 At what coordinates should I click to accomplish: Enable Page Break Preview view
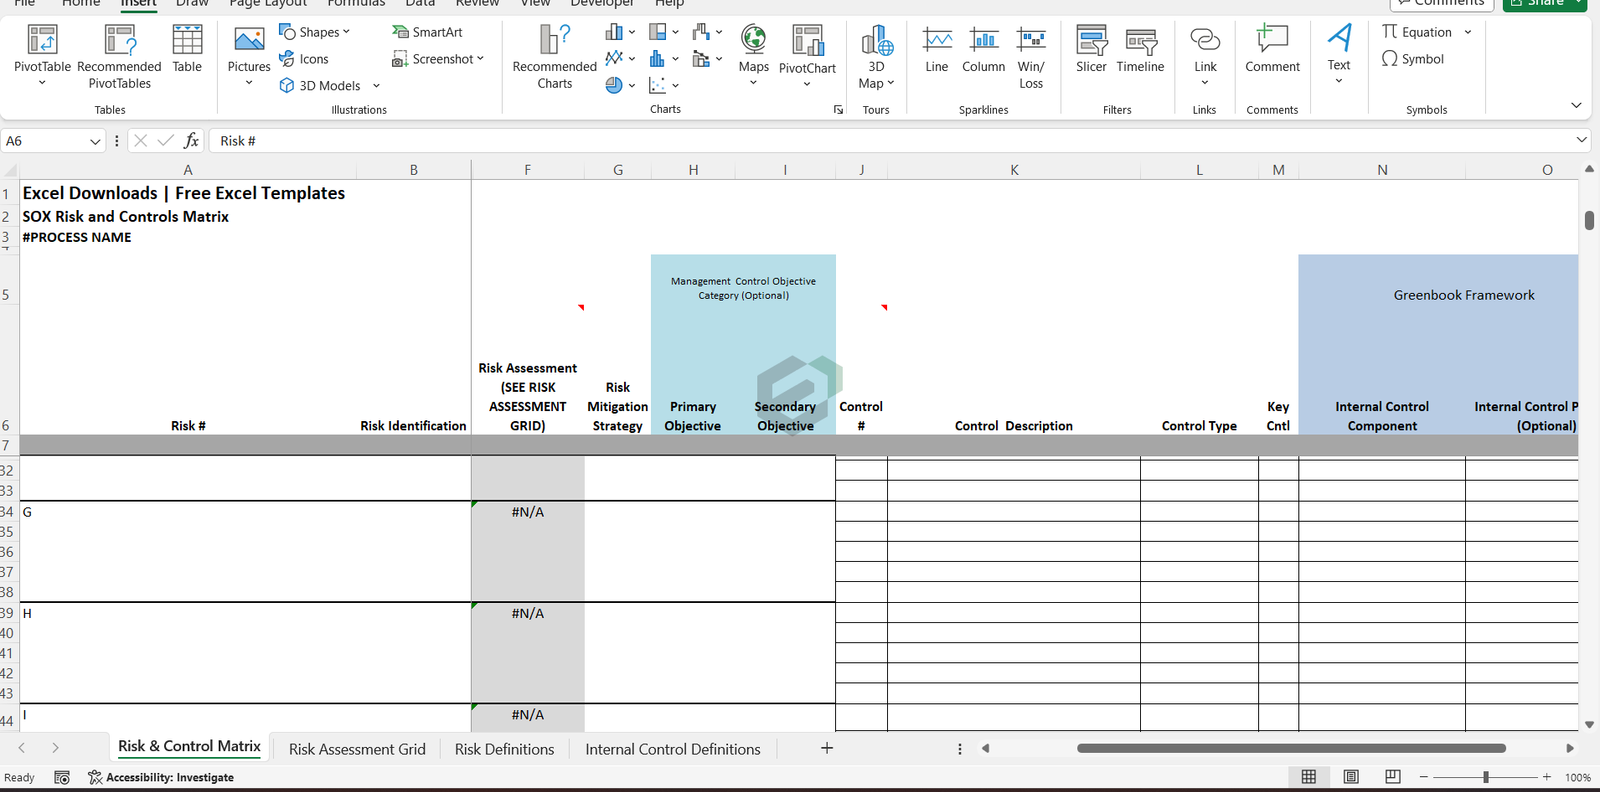(1393, 777)
